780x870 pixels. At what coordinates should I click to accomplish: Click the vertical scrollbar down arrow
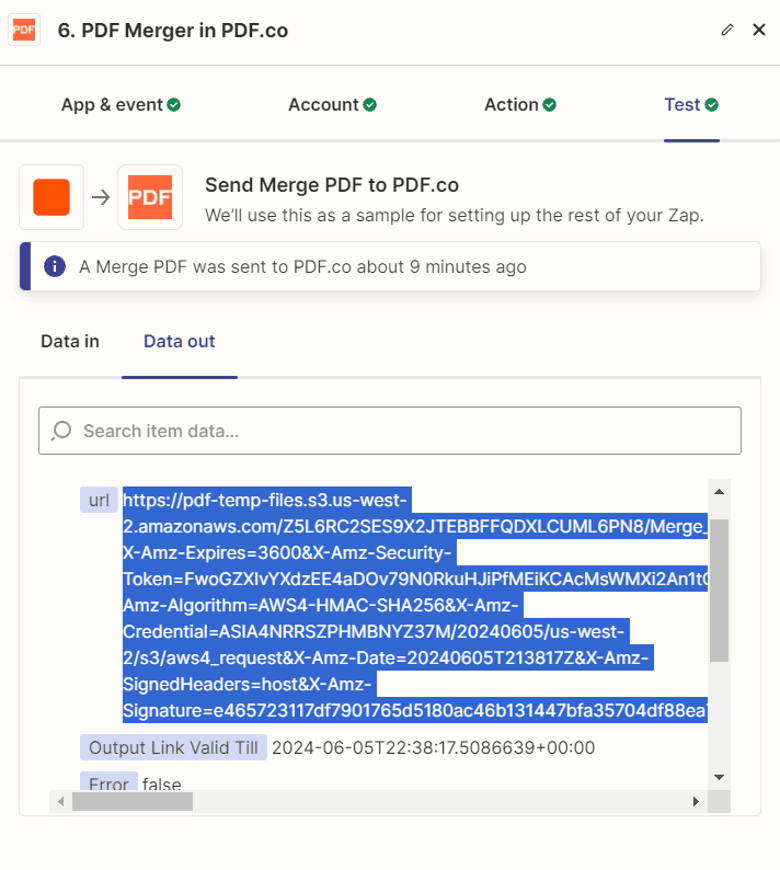(x=718, y=777)
